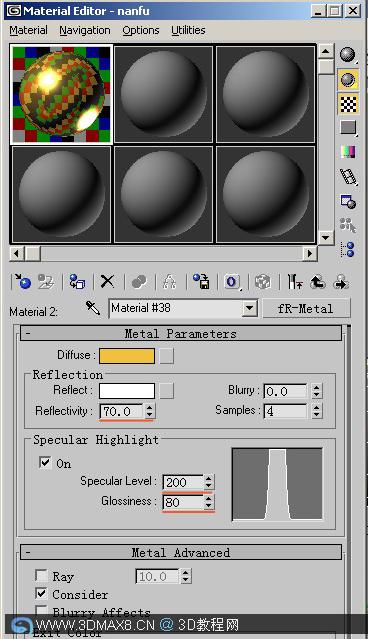Click the Sample Type sphere icon
The width and height of the screenshot is (368, 639).
348,55
